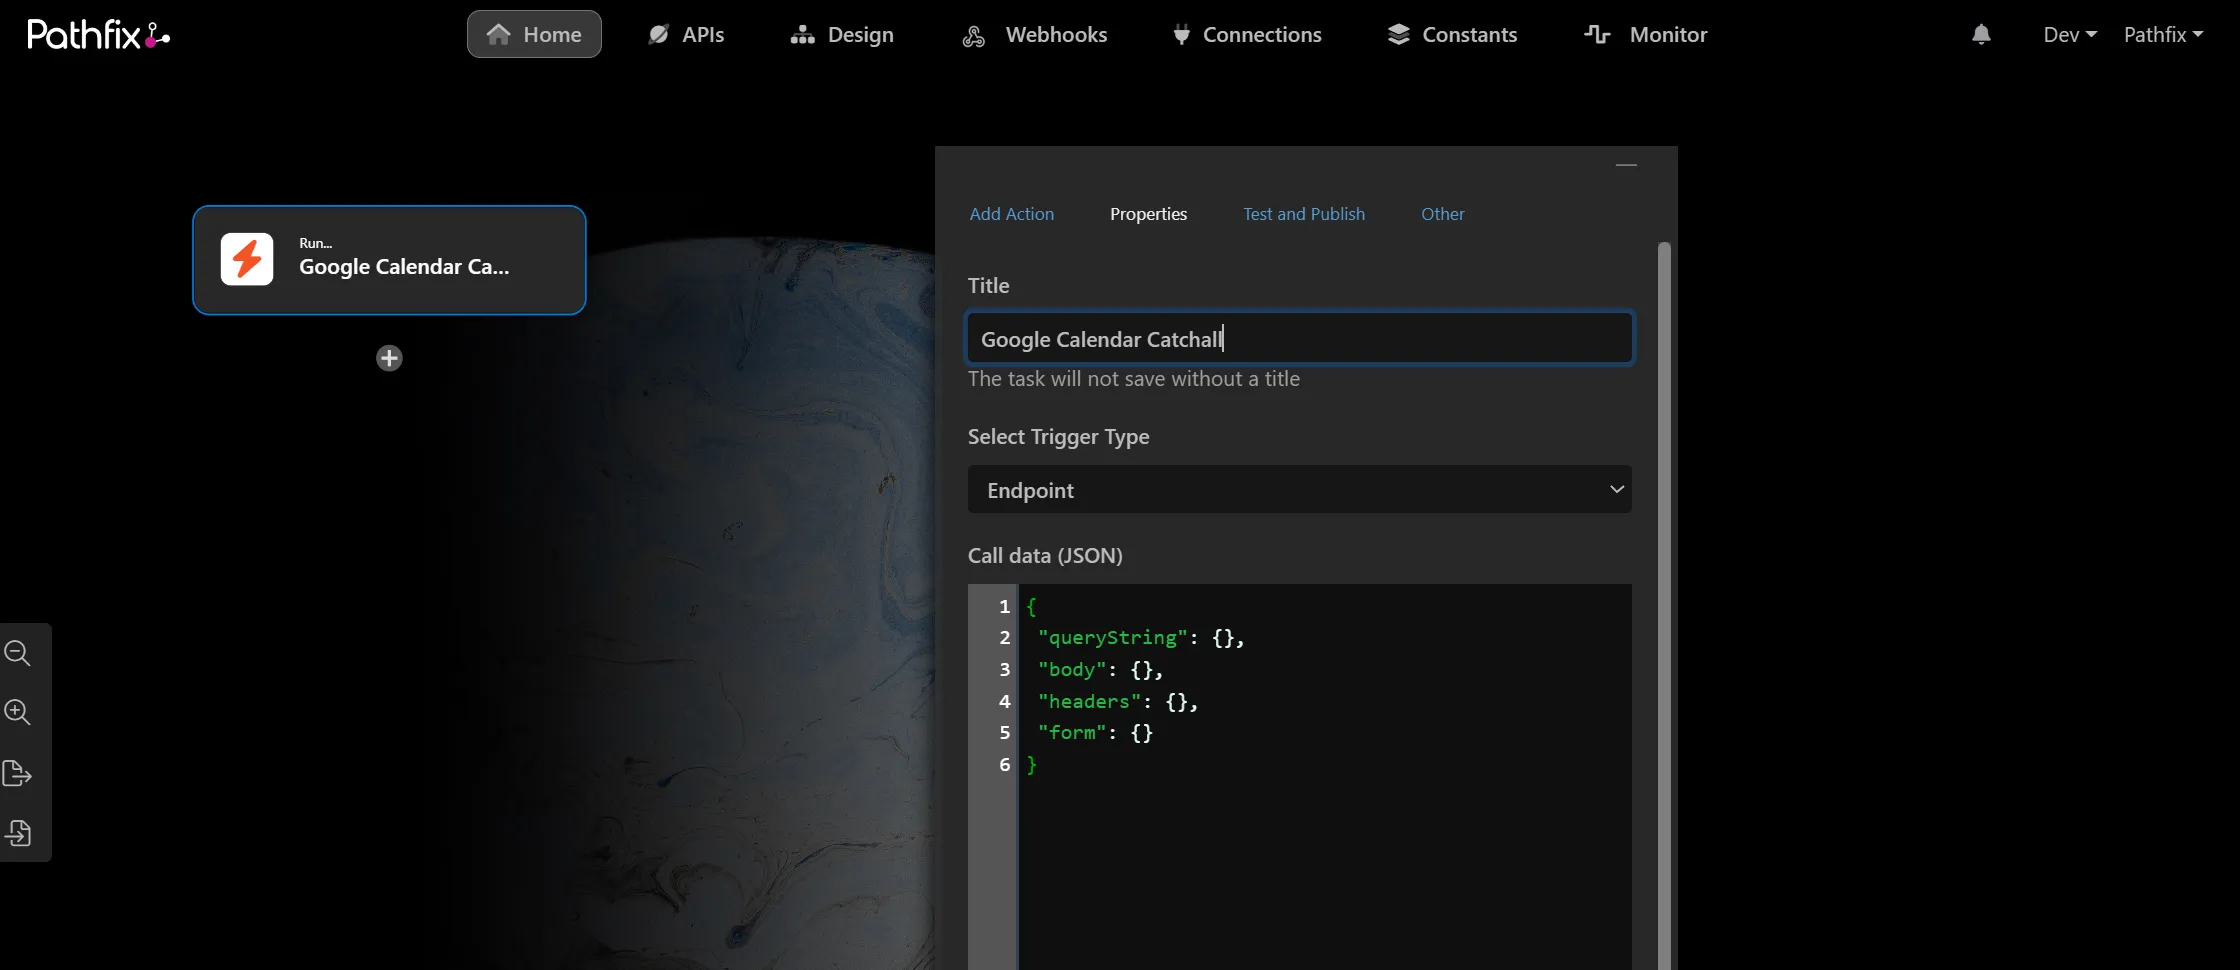Open the Connections page

(1247, 34)
